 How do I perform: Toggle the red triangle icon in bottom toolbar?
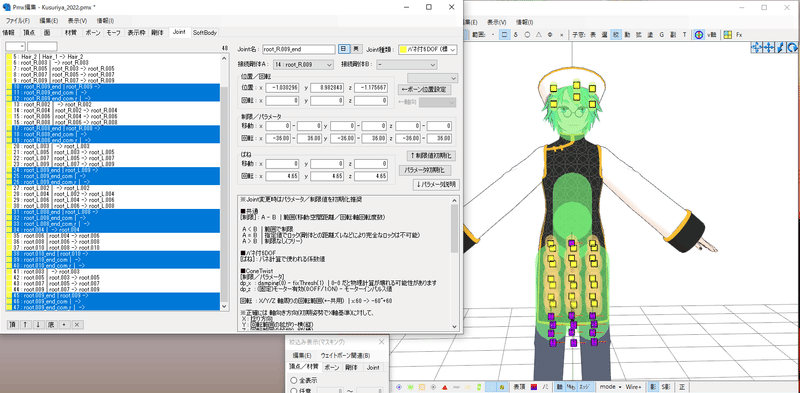(x=445, y=387)
